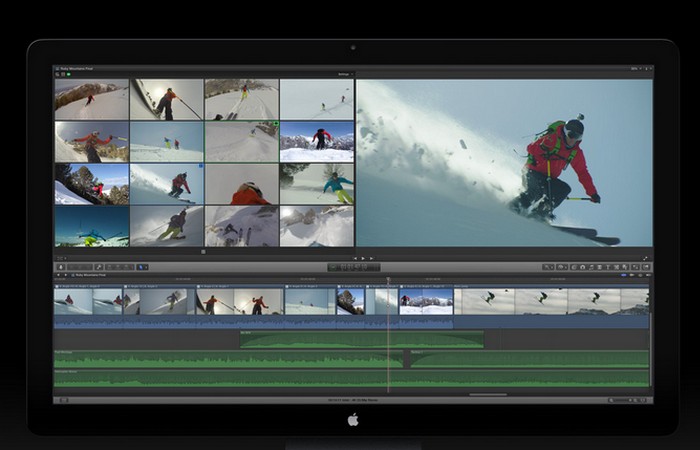
Task: Select the teal-jacket skier angle thumbnail
Action: (317, 184)
